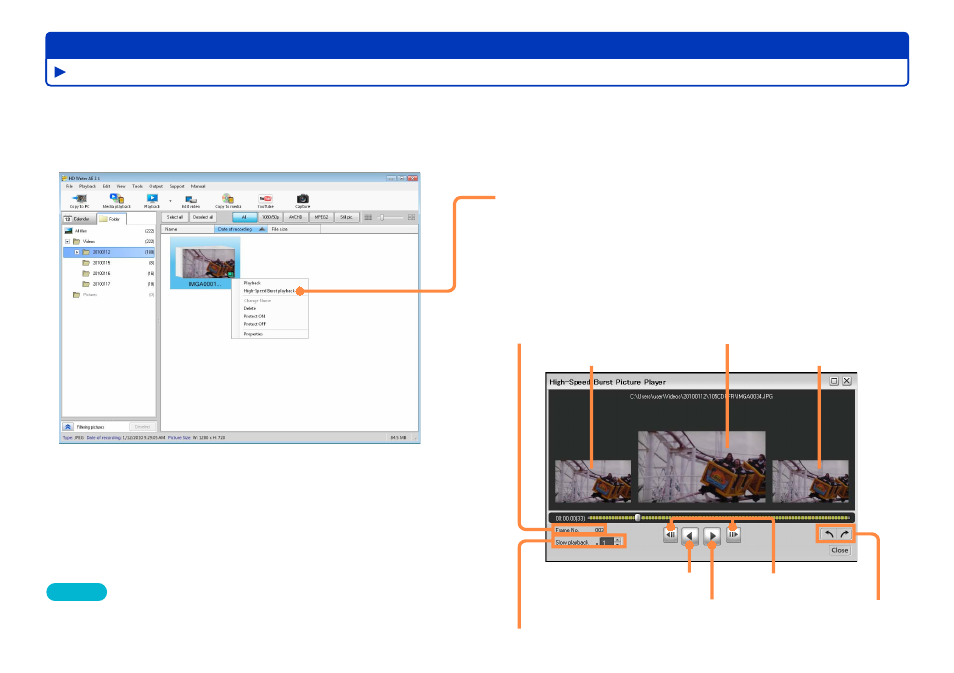Toggle the Still pic. filter button
Image resolution: width=954 pixels, height=673 pixels.
[346, 217]
